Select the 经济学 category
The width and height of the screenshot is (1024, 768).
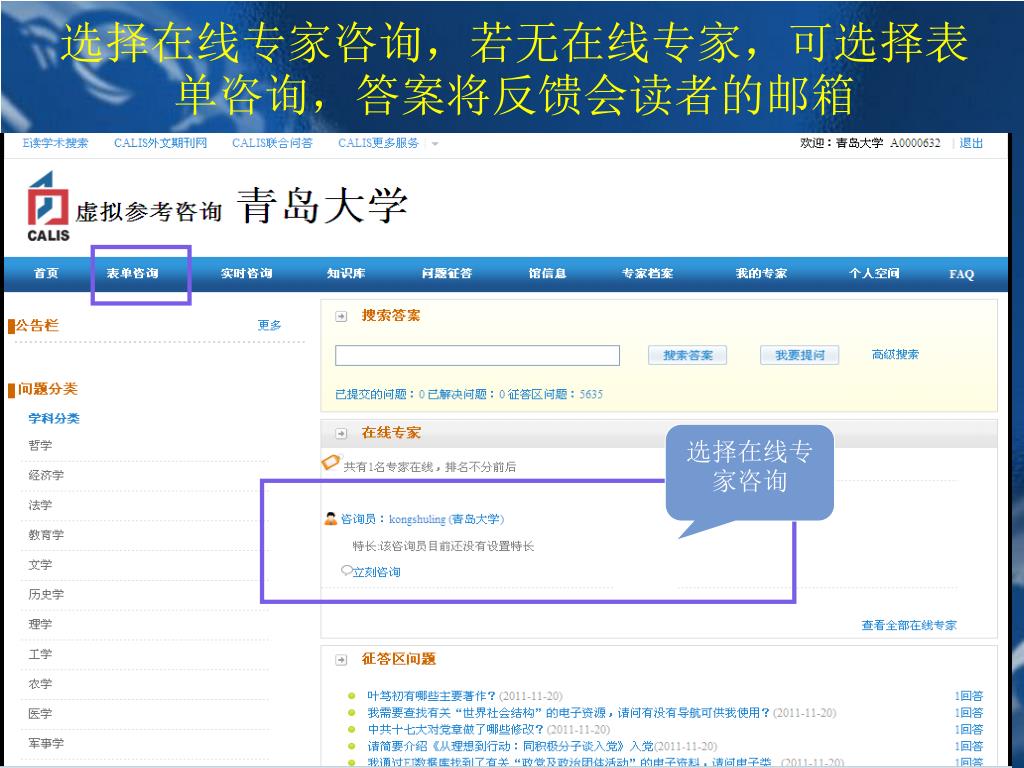pos(46,475)
